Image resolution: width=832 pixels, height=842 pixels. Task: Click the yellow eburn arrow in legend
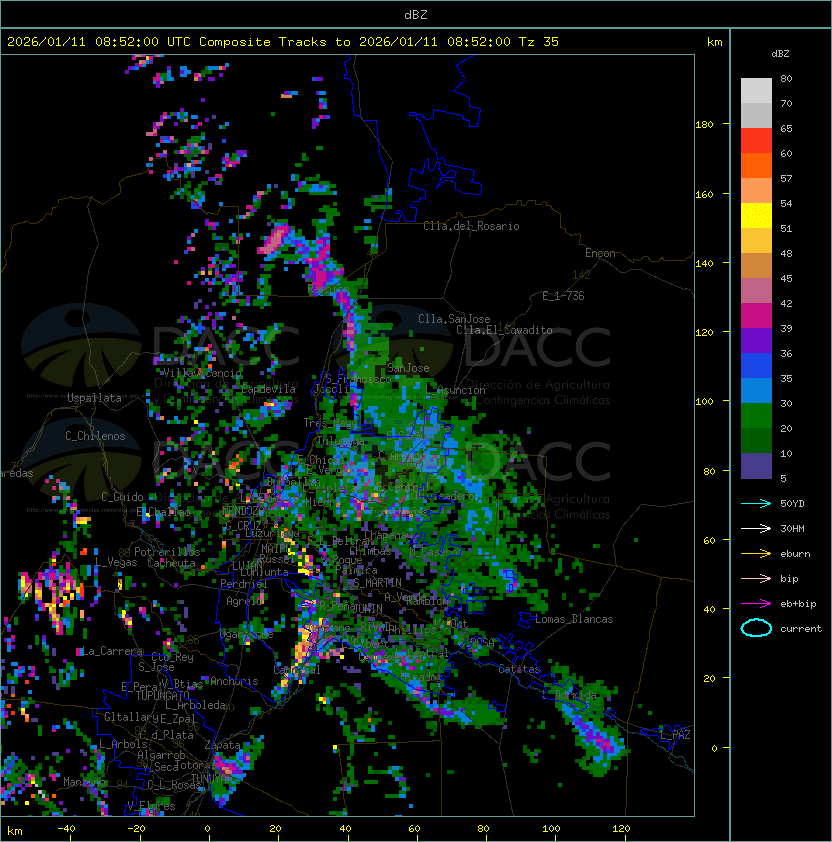click(756, 554)
